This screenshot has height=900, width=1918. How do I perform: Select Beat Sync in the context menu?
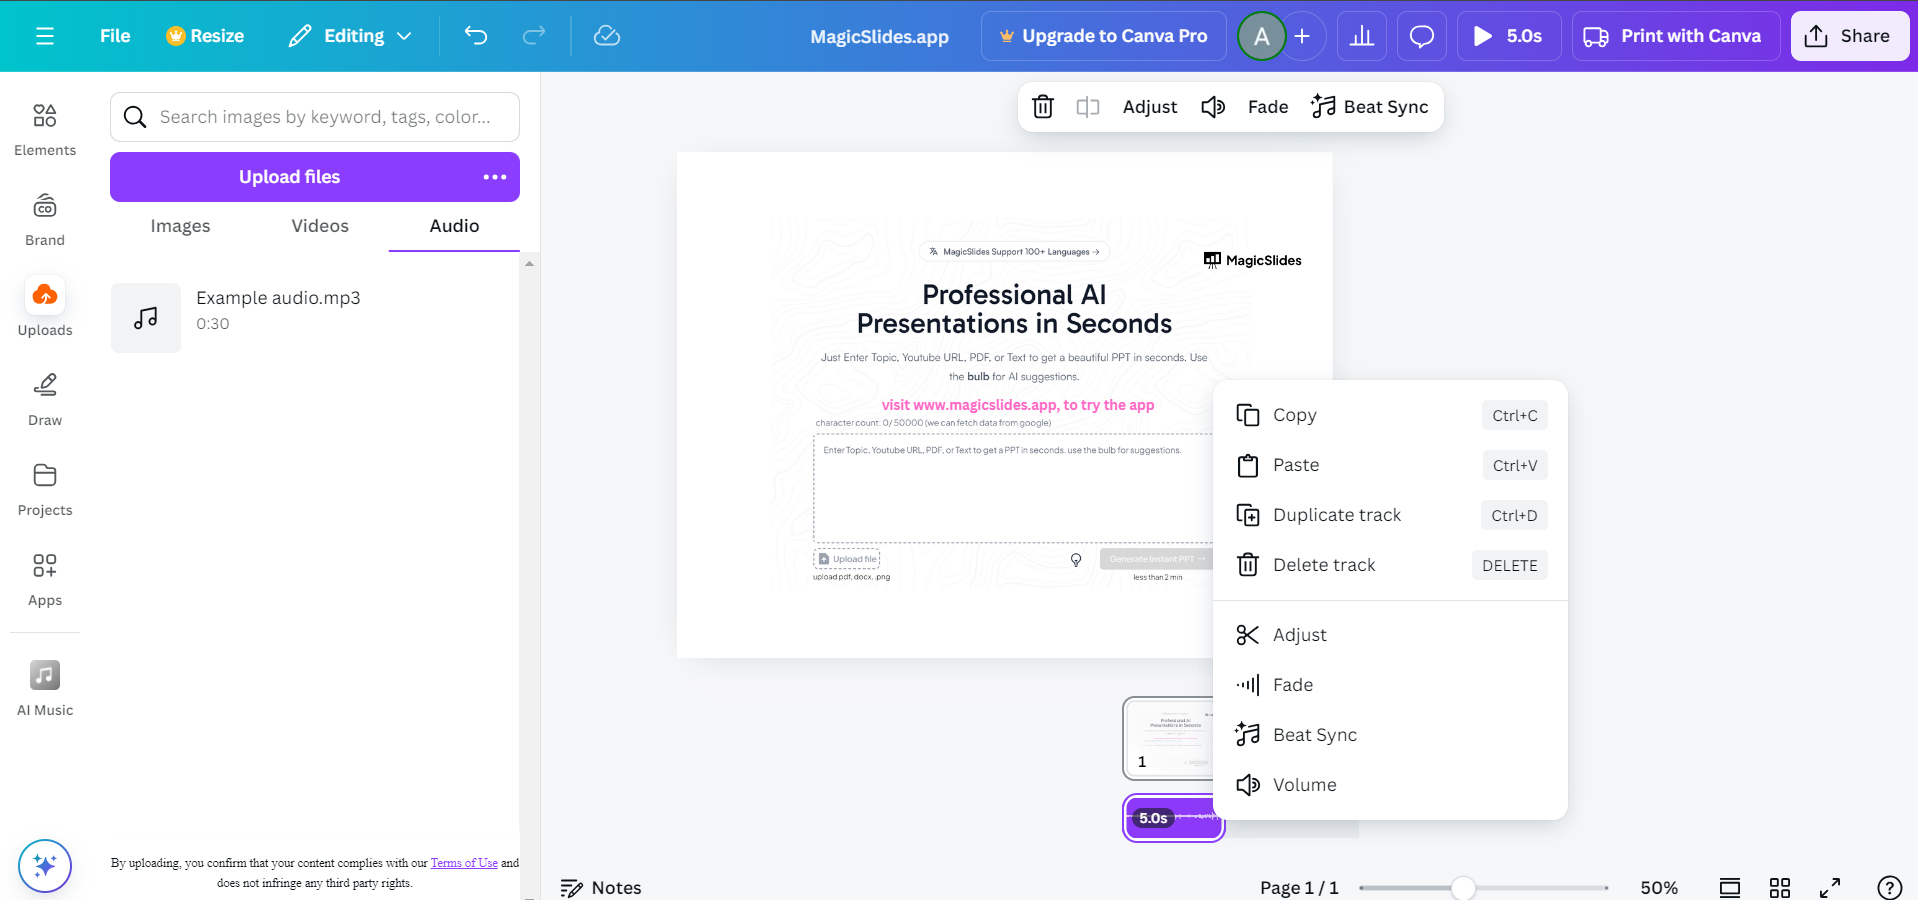pyautogui.click(x=1390, y=735)
